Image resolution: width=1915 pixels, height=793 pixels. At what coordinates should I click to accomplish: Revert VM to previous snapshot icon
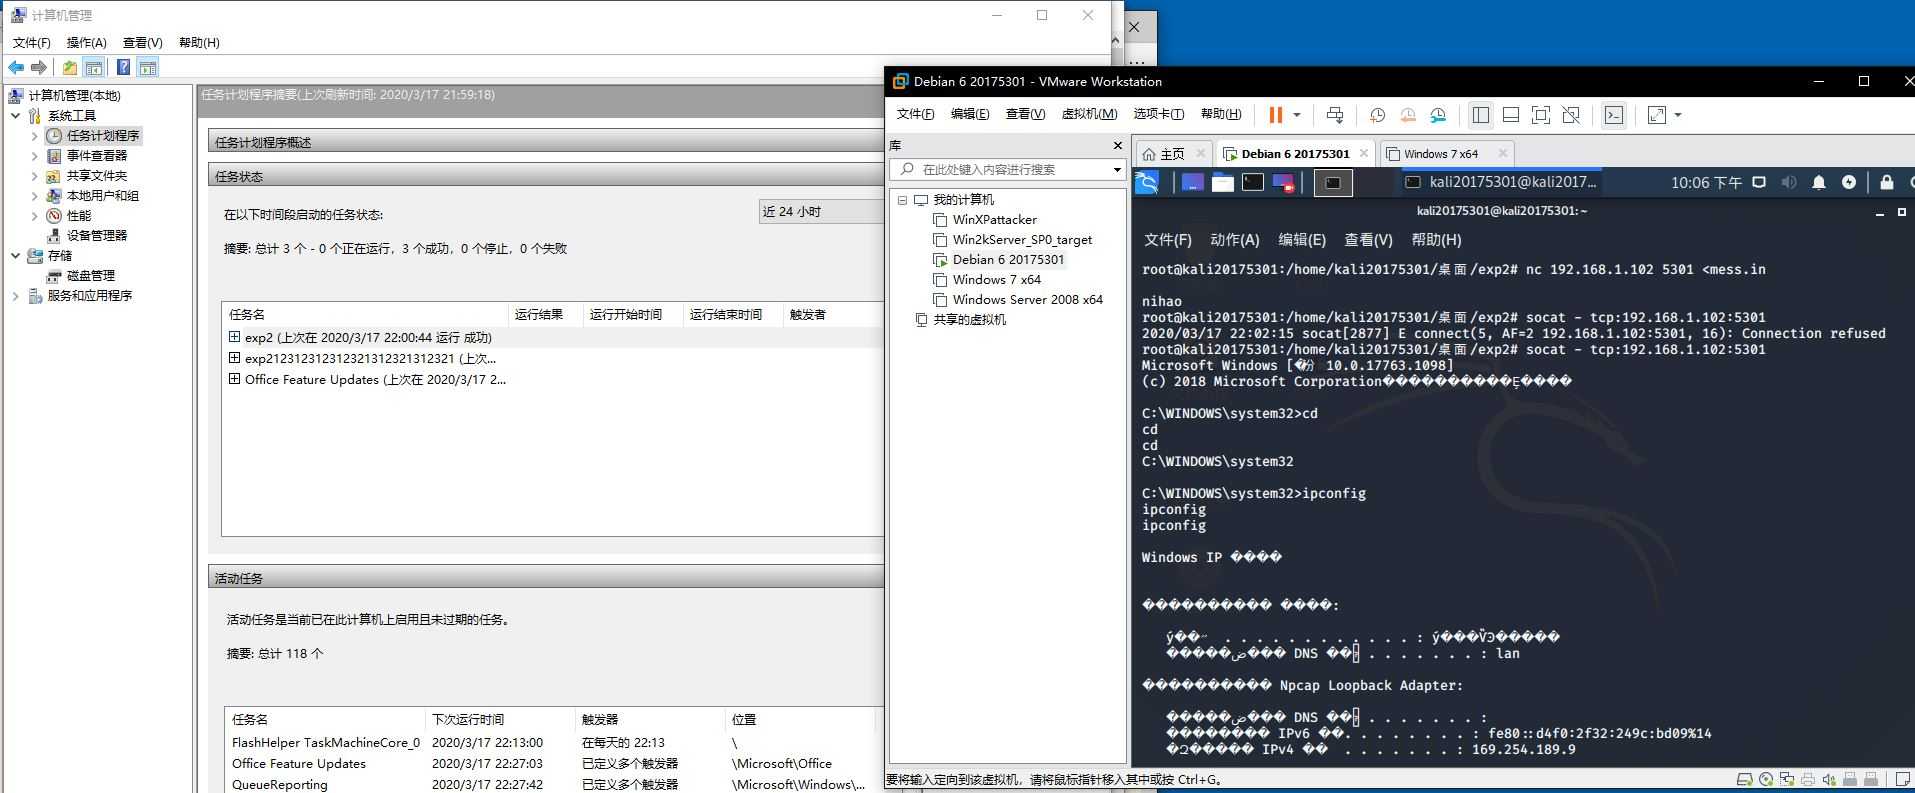(1408, 115)
